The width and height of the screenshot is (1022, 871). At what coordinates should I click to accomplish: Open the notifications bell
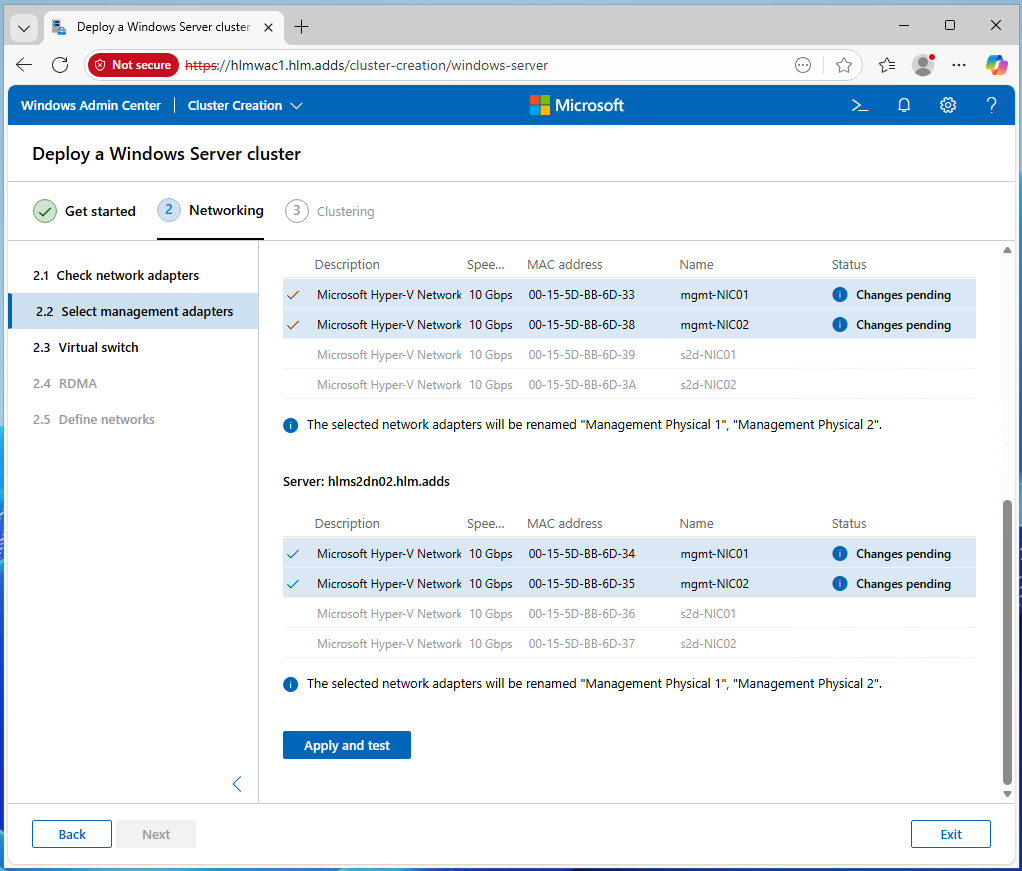[x=904, y=105]
